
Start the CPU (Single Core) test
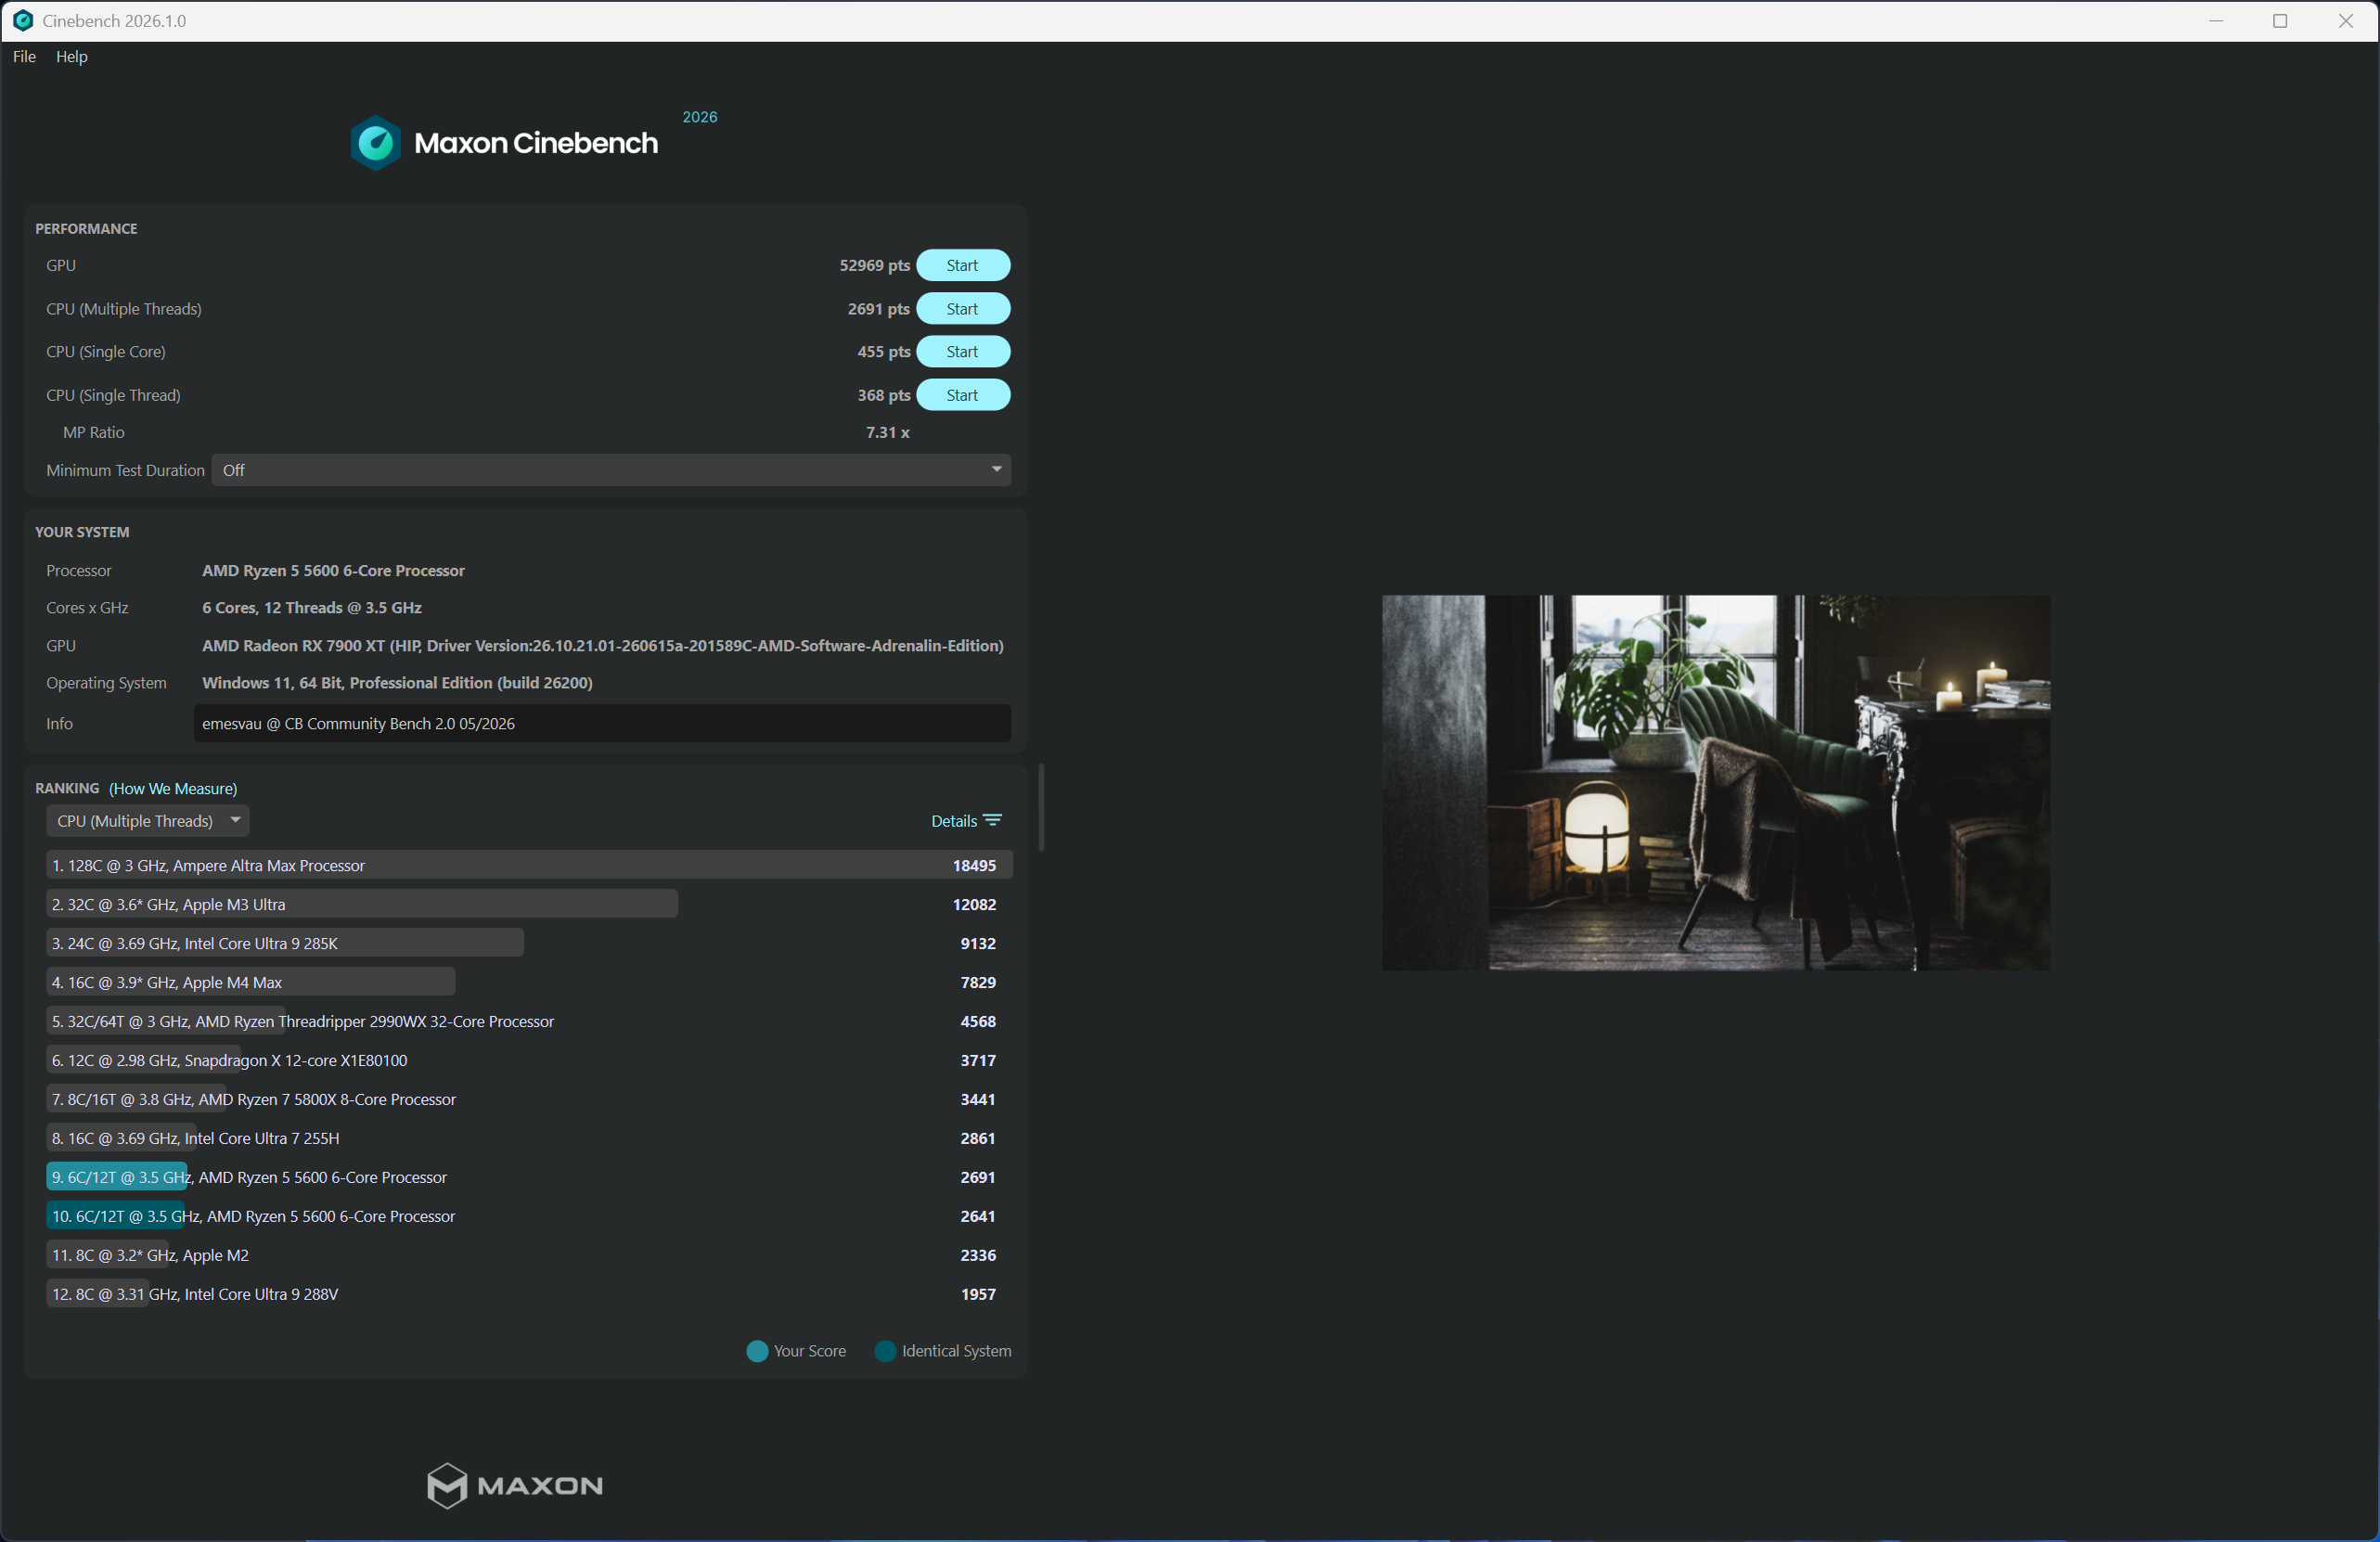tap(962, 352)
